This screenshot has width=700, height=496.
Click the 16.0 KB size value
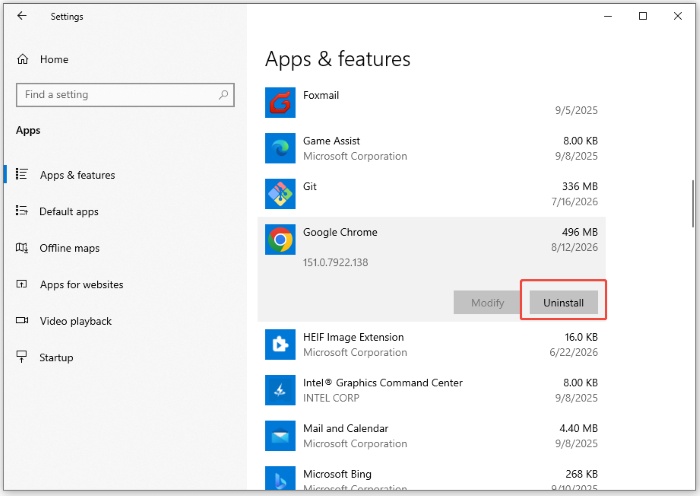coord(581,337)
